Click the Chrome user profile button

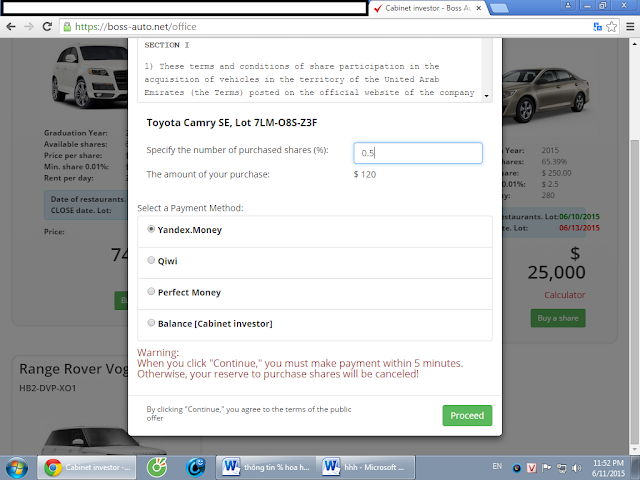pyautogui.click(x=568, y=6)
